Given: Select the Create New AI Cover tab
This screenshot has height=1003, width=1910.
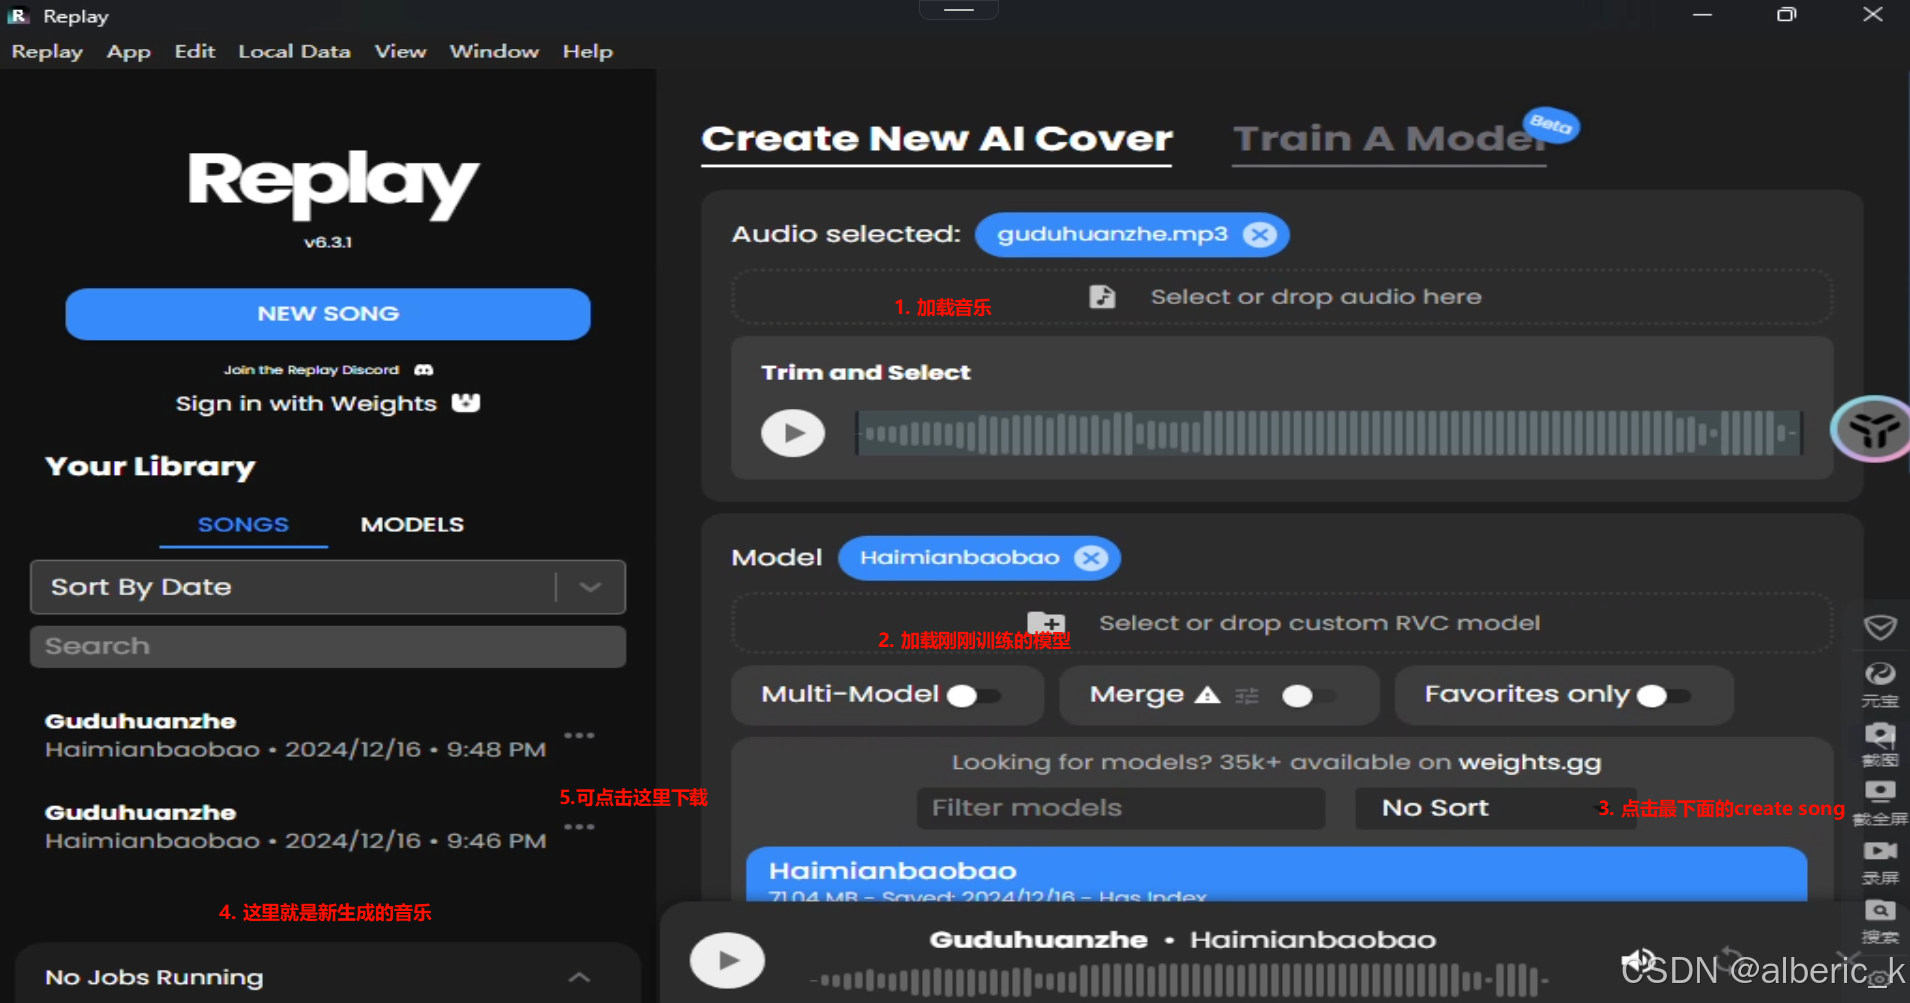Looking at the screenshot, I should tap(936, 139).
